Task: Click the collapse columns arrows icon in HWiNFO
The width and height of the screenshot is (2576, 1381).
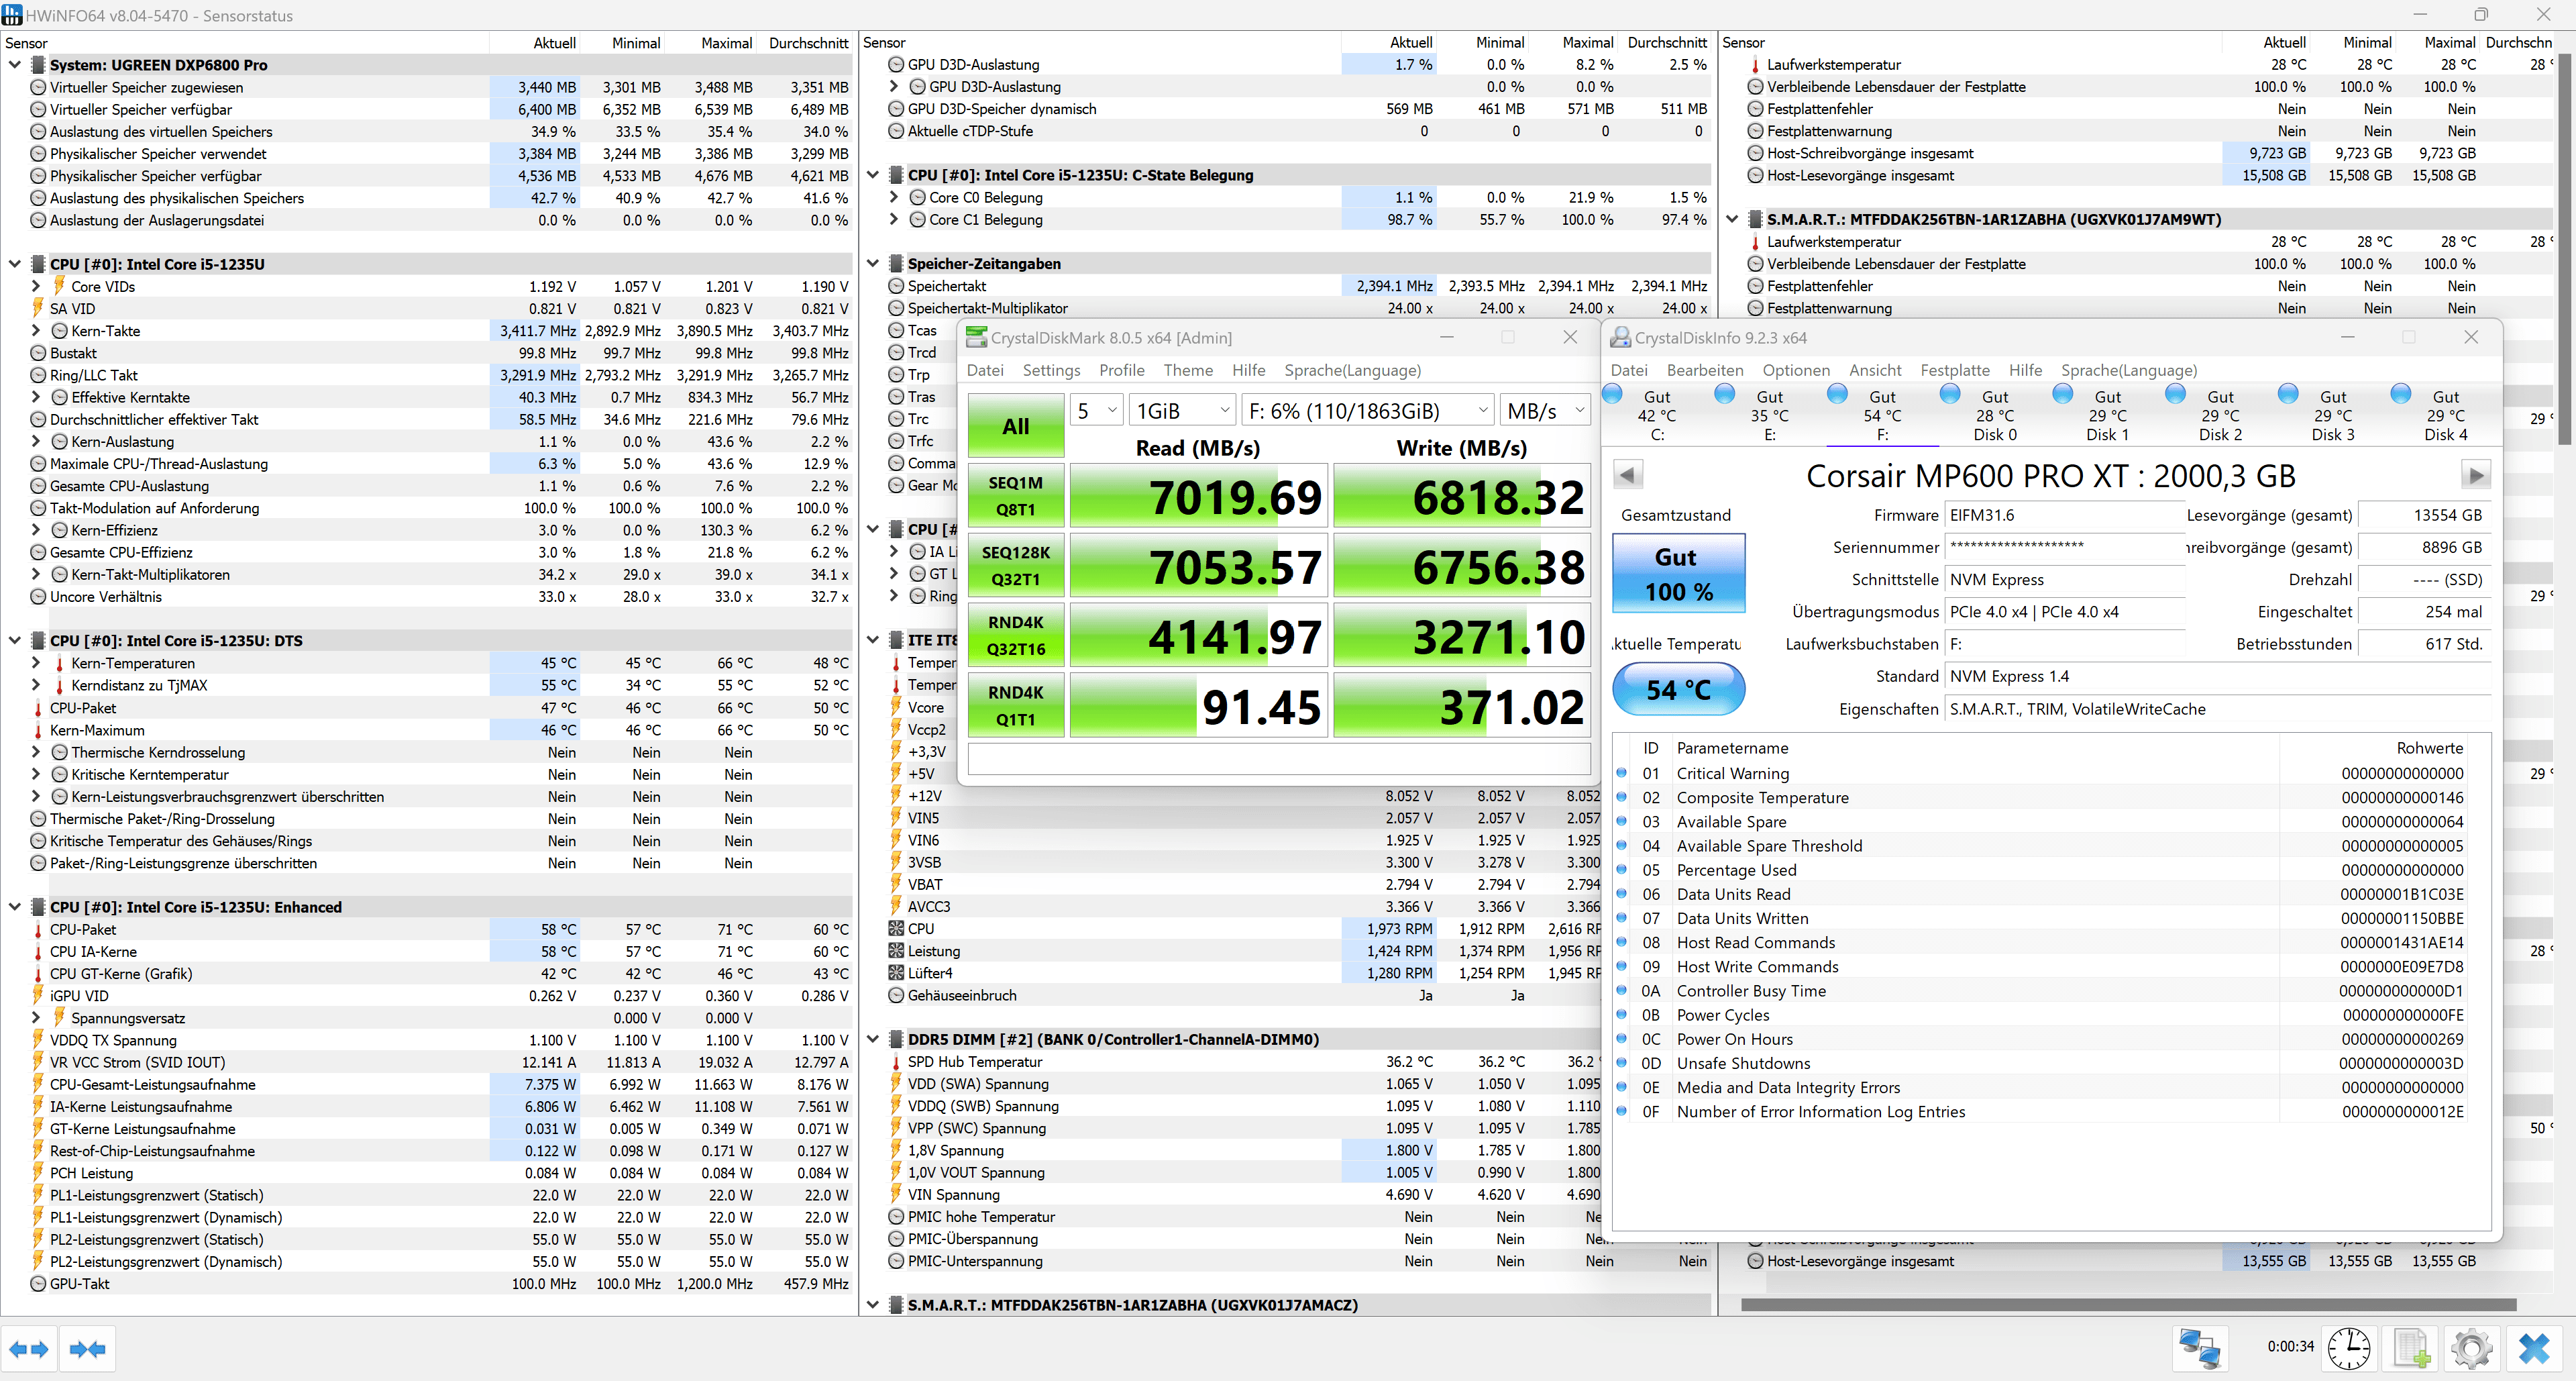Action: coord(87,1349)
